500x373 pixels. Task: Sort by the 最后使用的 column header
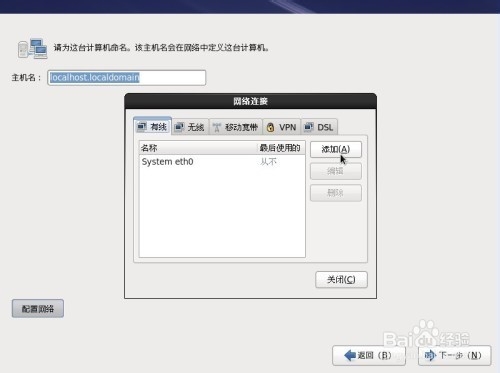coord(281,148)
